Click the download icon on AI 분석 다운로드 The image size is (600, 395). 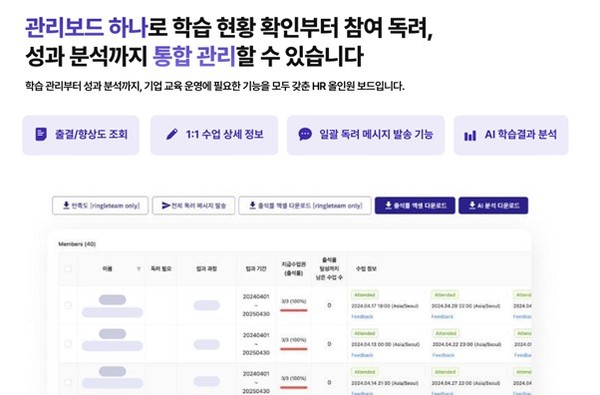click(472, 206)
